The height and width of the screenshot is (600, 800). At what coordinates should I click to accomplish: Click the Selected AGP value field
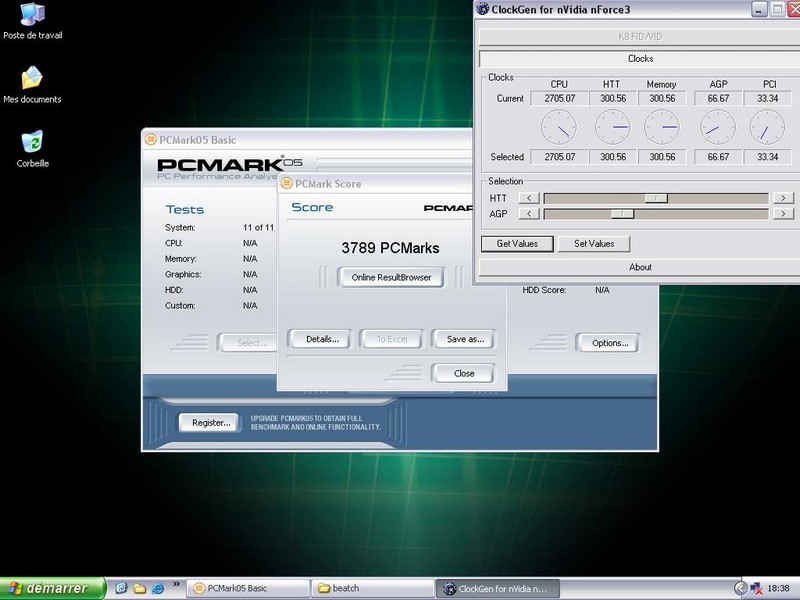718,157
